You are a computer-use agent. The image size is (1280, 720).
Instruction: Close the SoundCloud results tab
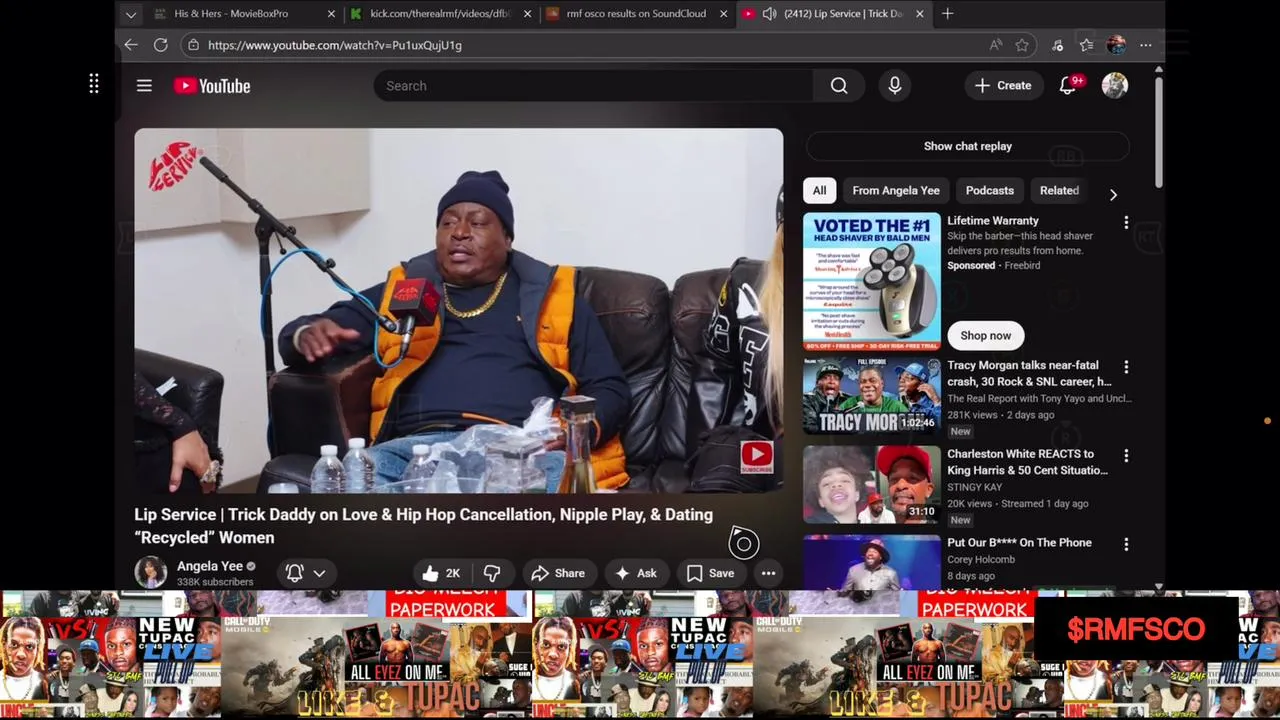coord(723,14)
